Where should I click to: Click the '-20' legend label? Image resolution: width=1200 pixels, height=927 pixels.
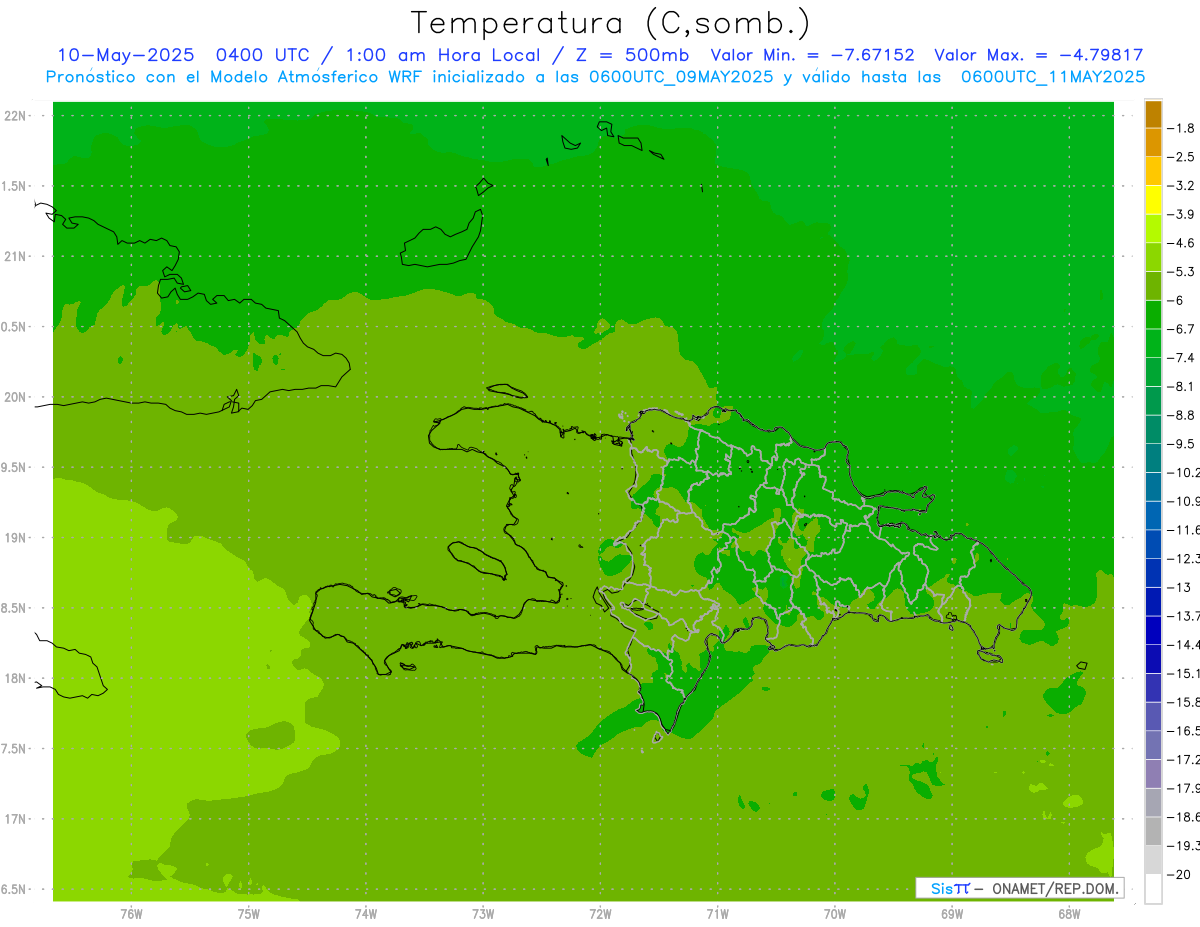coord(1180,874)
